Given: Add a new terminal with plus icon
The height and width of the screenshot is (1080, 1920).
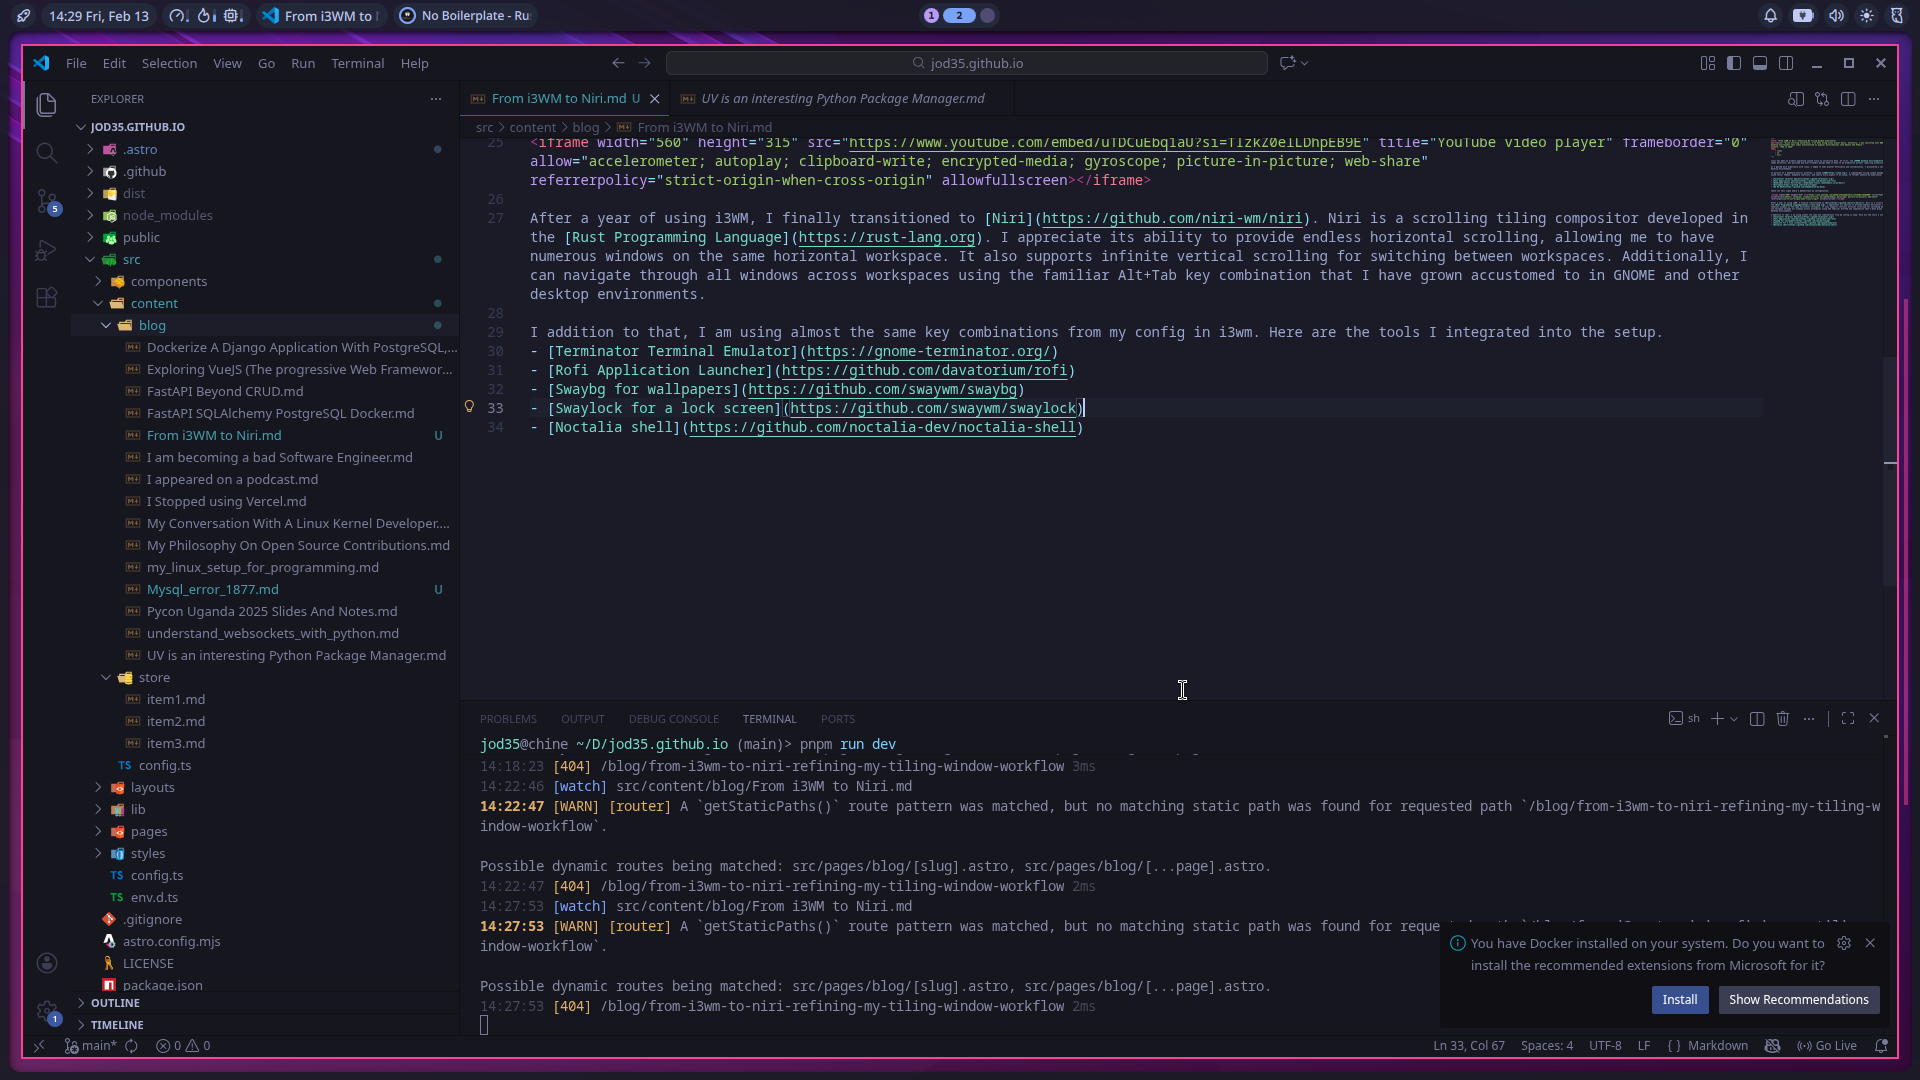Looking at the screenshot, I should (1717, 719).
